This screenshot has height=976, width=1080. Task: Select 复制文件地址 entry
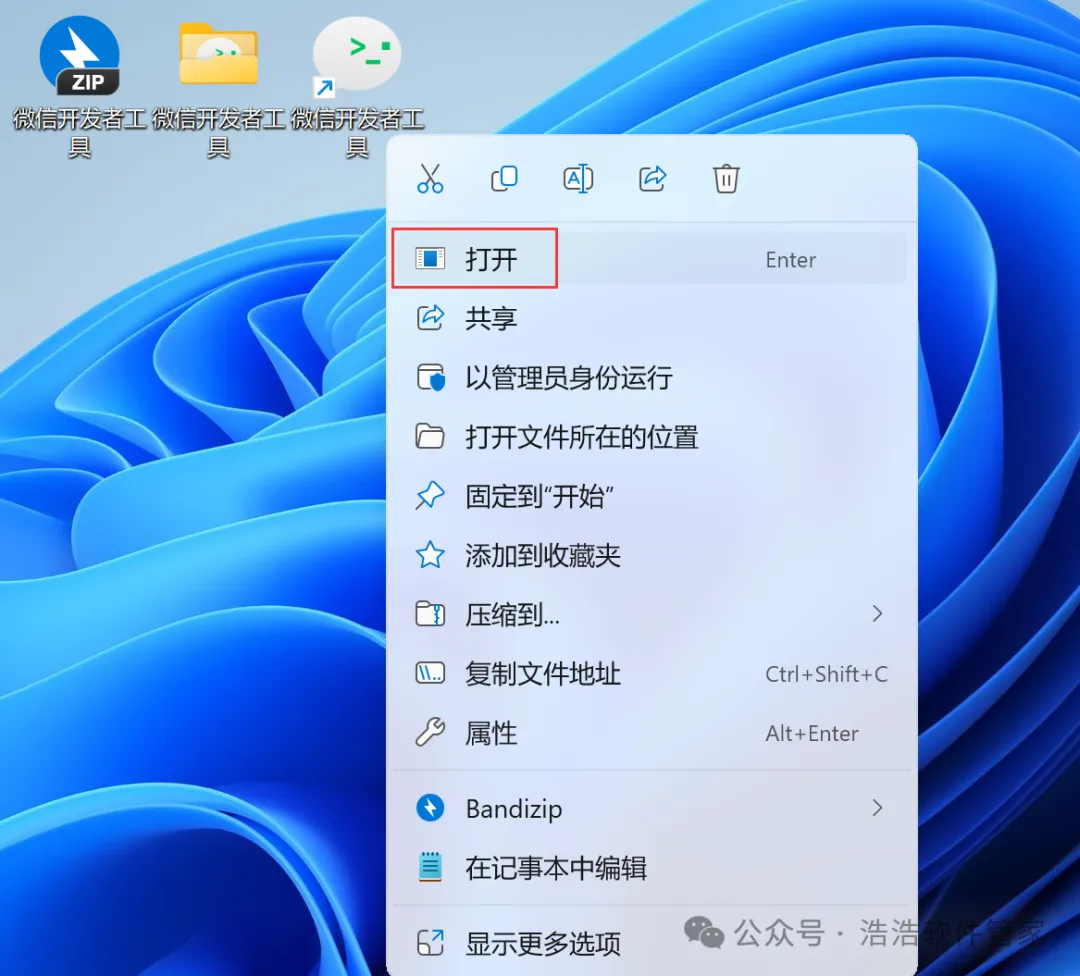pyautogui.click(x=650, y=674)
